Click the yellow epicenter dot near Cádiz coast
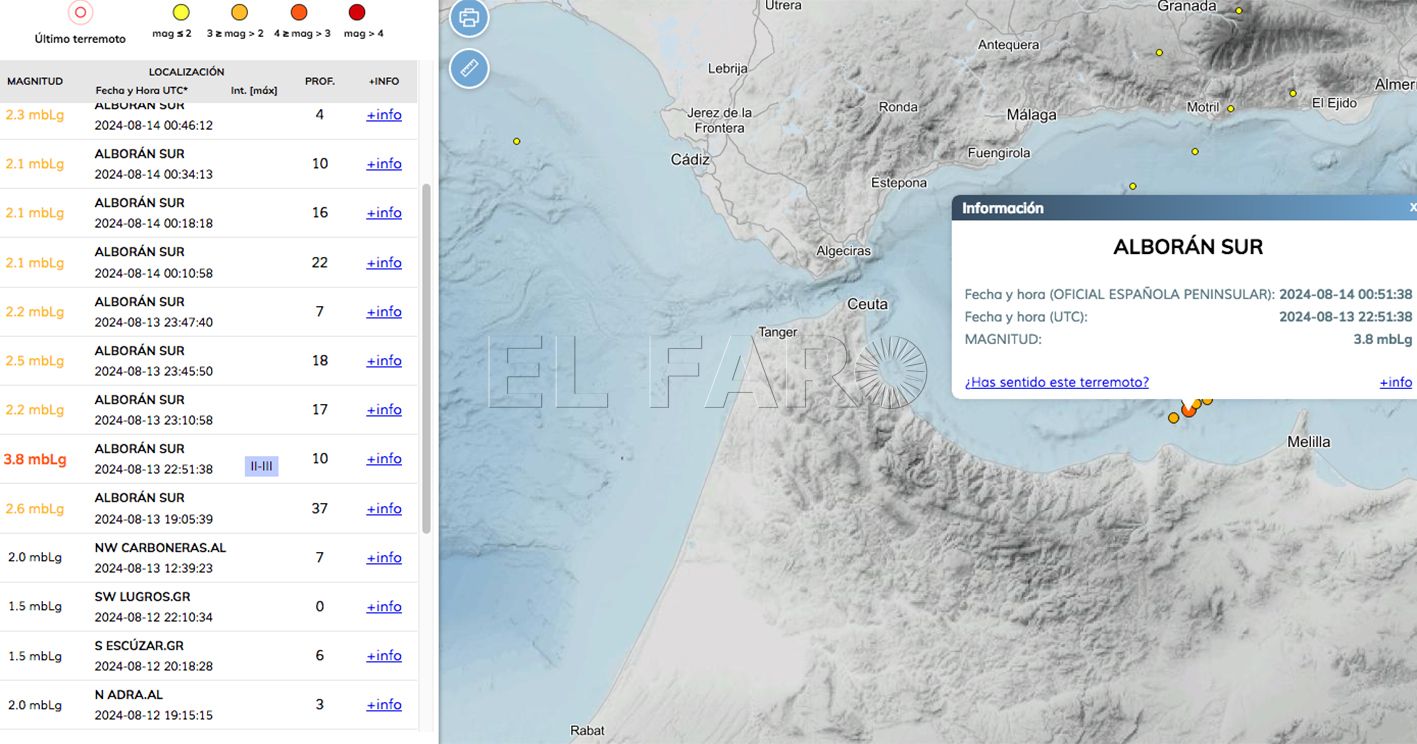This screenshot has width=1417, height=744. click(x=516, y=141)
